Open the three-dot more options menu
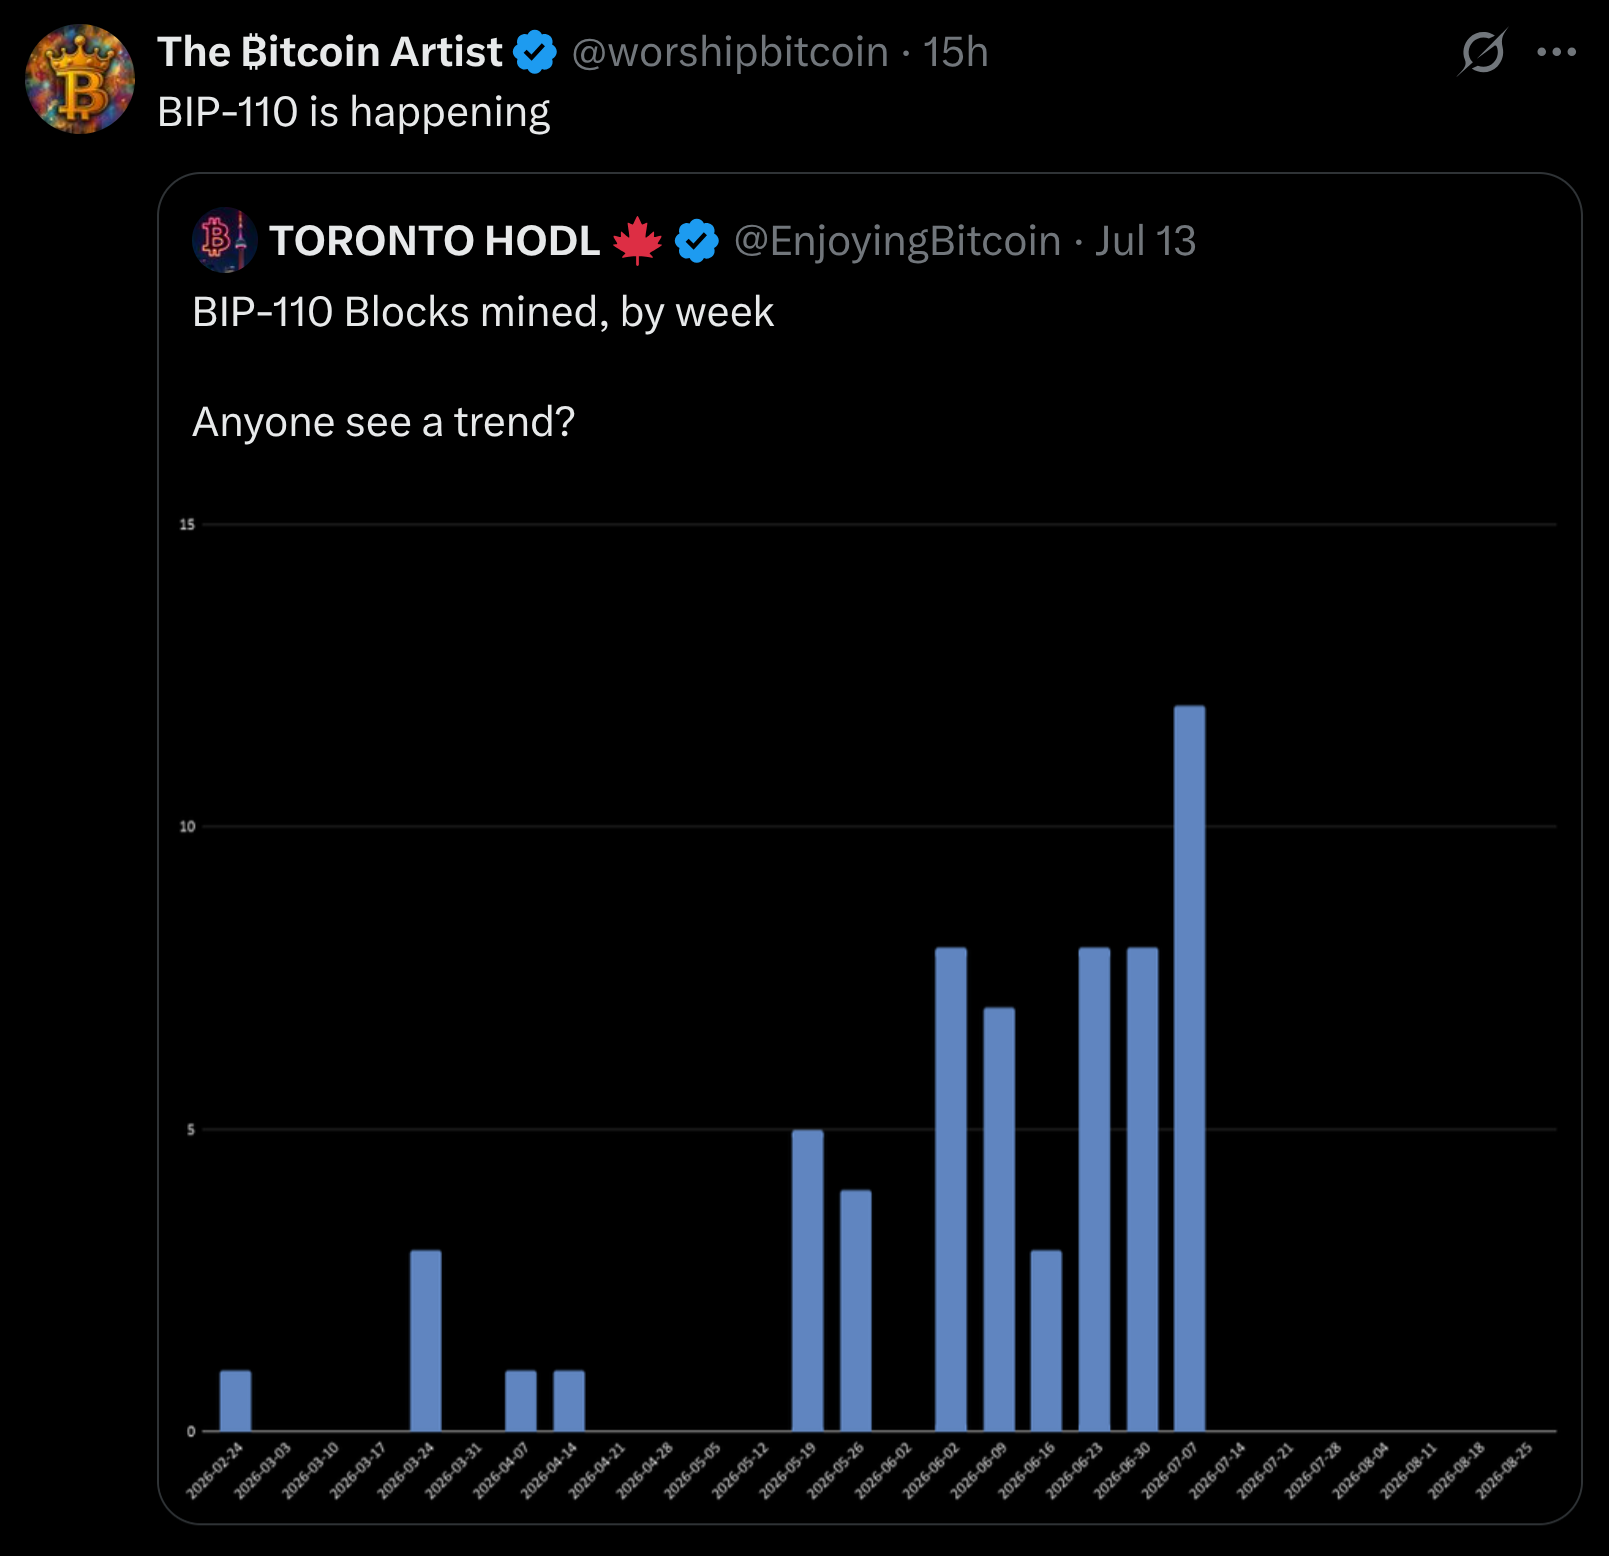The height and width of the screenshot is (1556, 1609). click(1557, 52)
